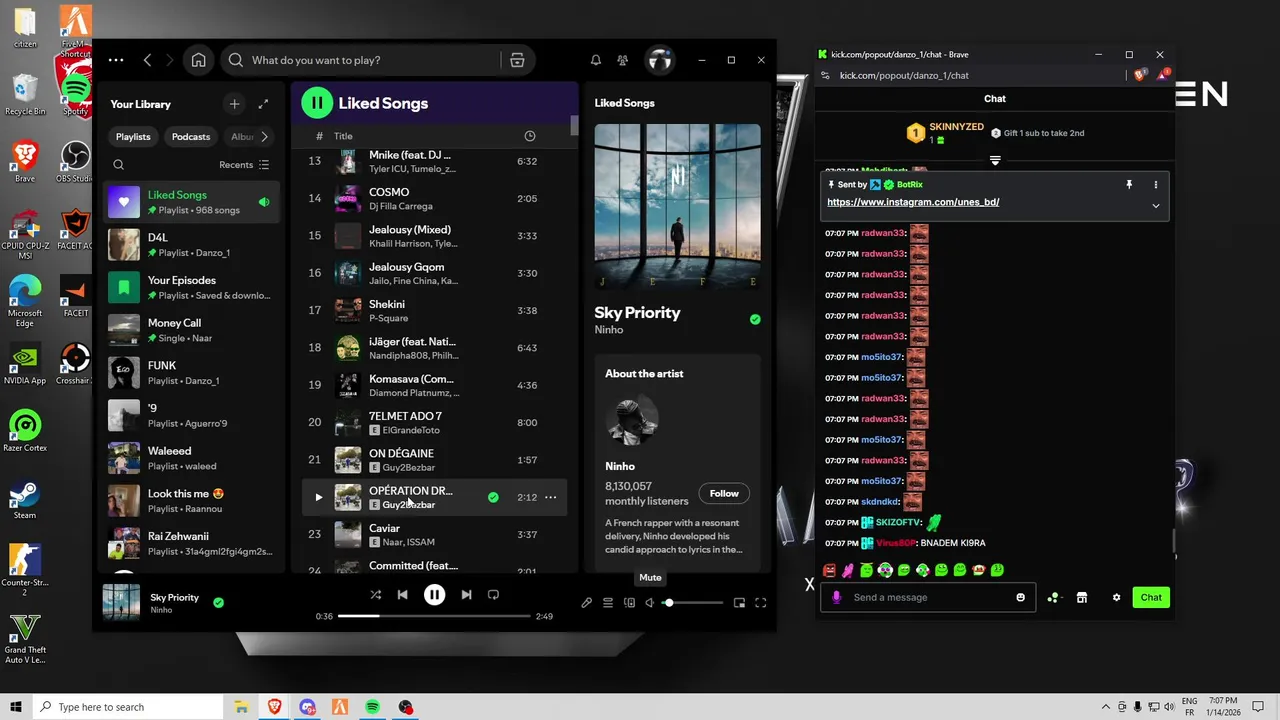Show lyrics with microphone icon
The image size is (1280, 720).
587,603
